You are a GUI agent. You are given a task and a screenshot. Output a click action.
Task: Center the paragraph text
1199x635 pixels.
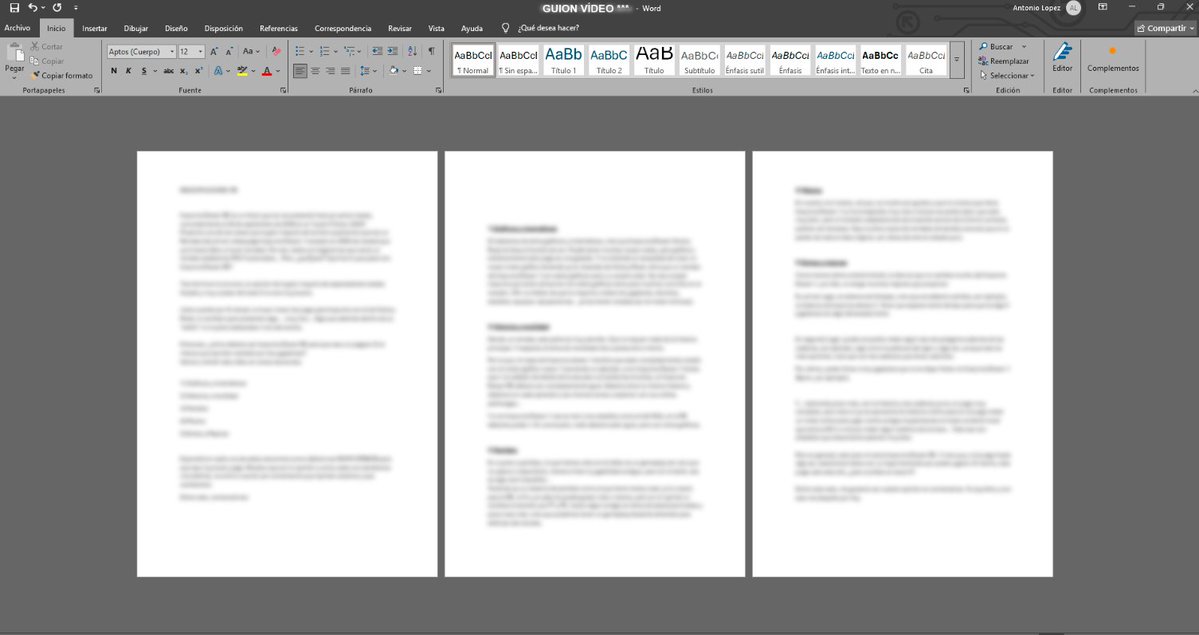pyautogui.click(x=315, y=71)
